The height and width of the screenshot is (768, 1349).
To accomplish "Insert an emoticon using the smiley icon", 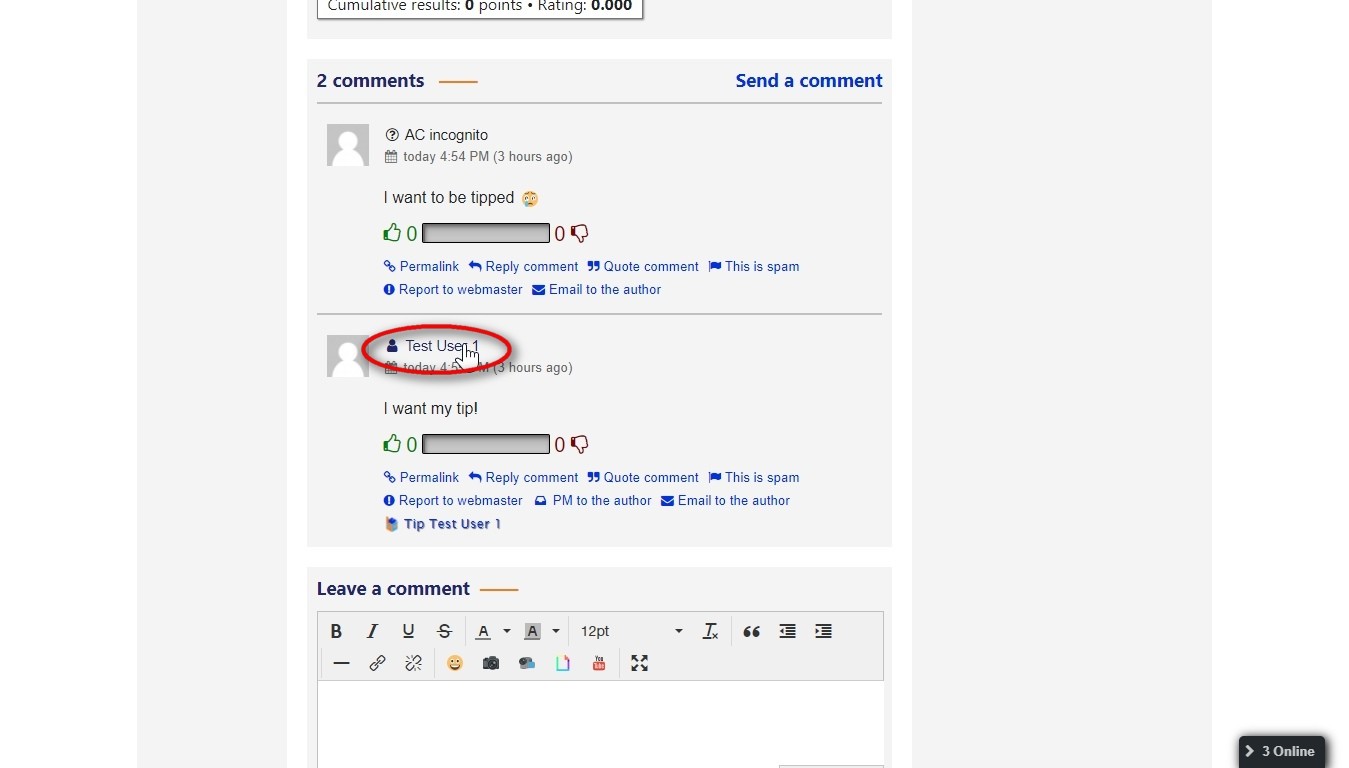I will pos(455,663).
